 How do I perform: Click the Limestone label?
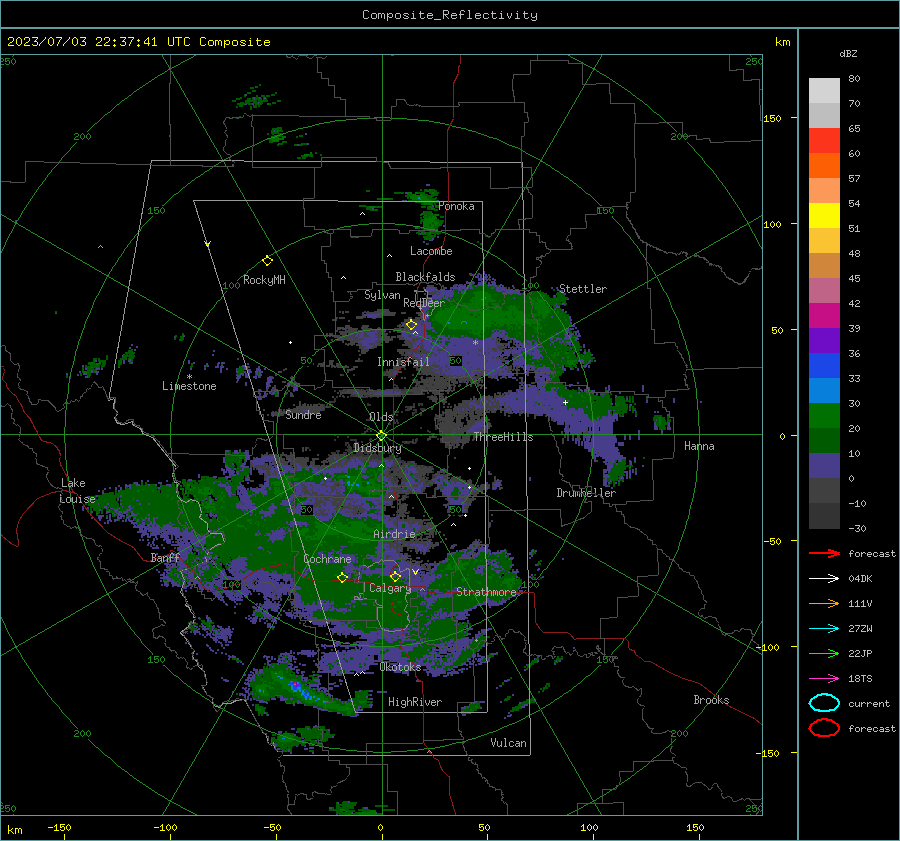189,386
